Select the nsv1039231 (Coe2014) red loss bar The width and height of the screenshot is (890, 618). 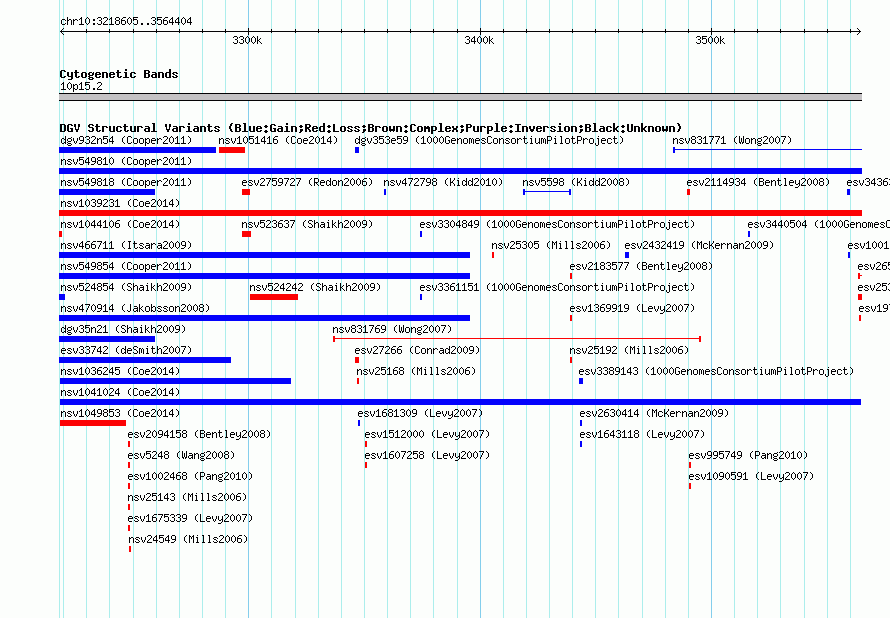click(460, 213)
